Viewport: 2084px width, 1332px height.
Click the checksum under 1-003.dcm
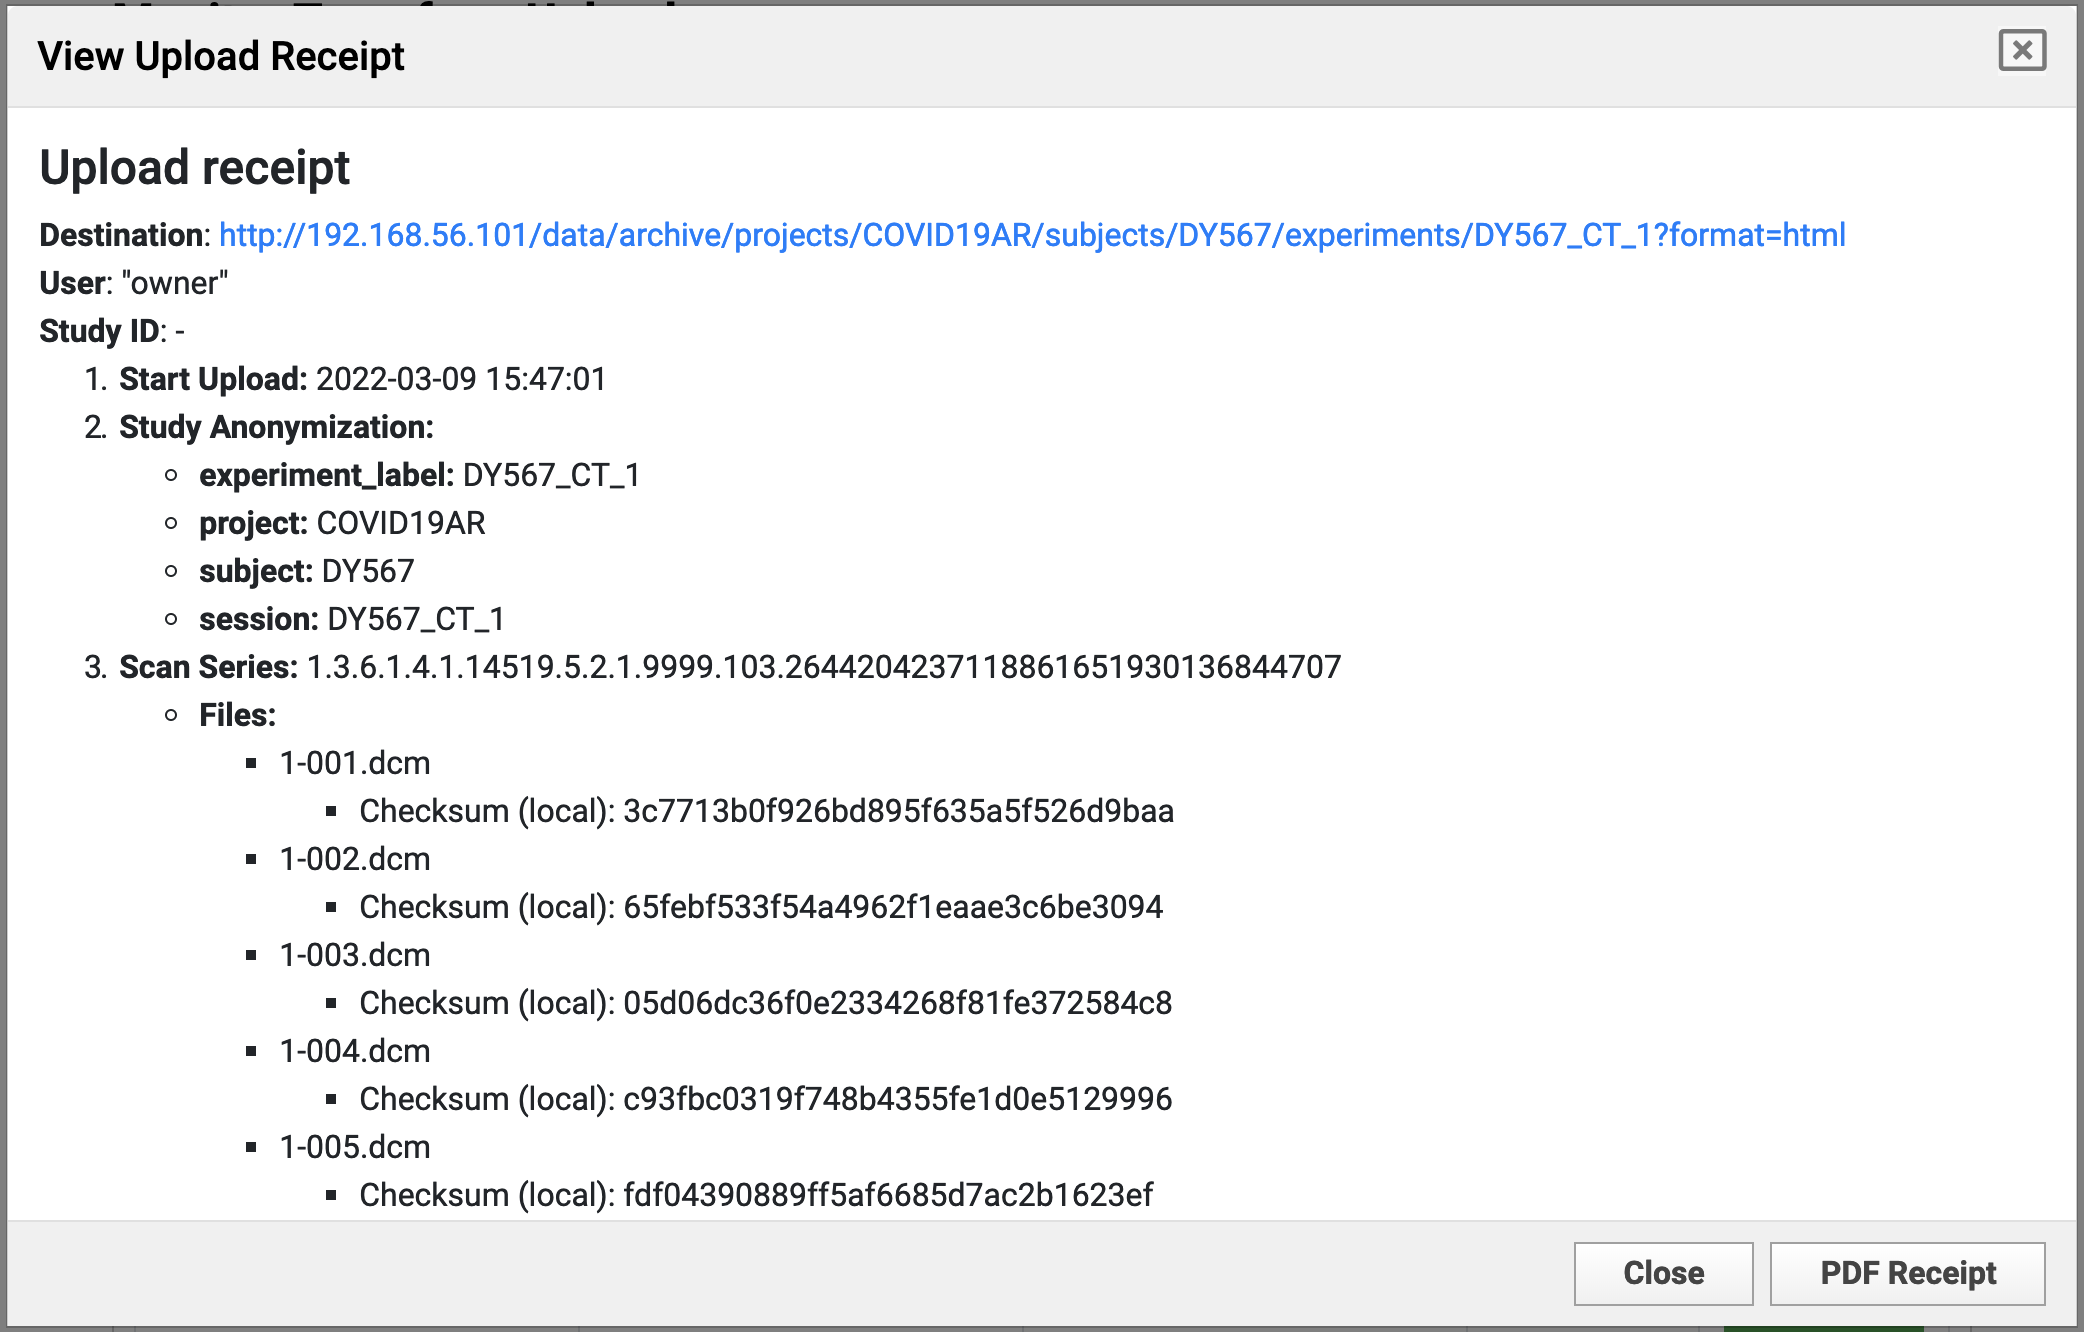coord(897,1003)
